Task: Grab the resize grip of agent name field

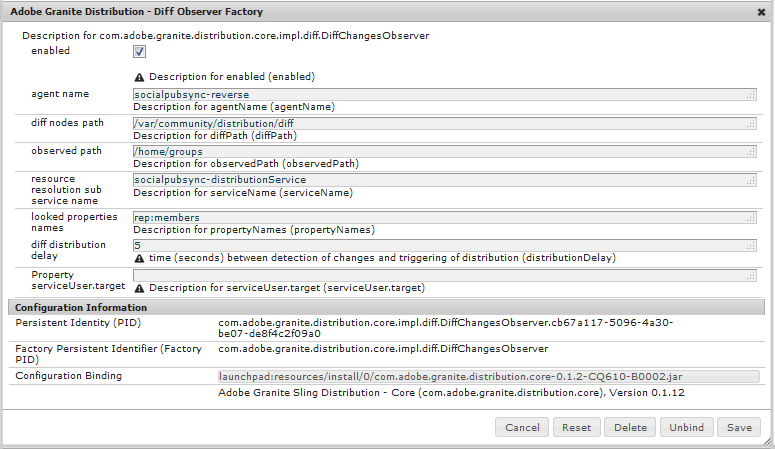Action: (x=751, y=95)
